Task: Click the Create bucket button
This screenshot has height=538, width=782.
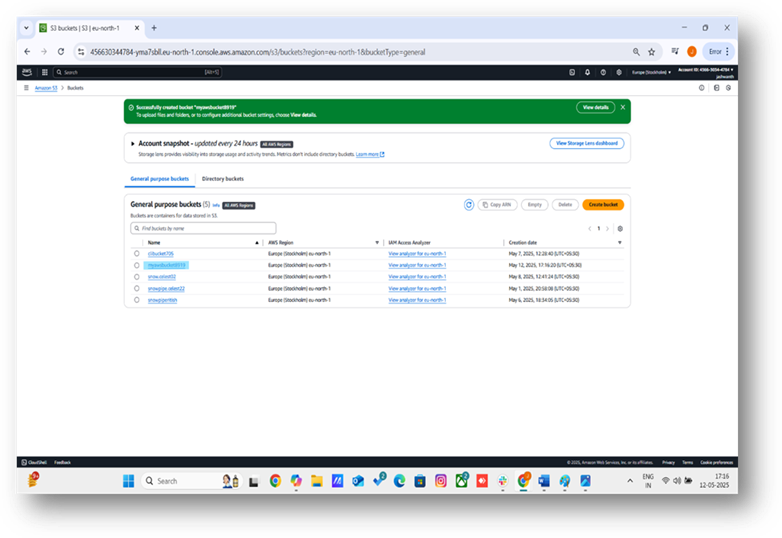Action: click(603, 205)
